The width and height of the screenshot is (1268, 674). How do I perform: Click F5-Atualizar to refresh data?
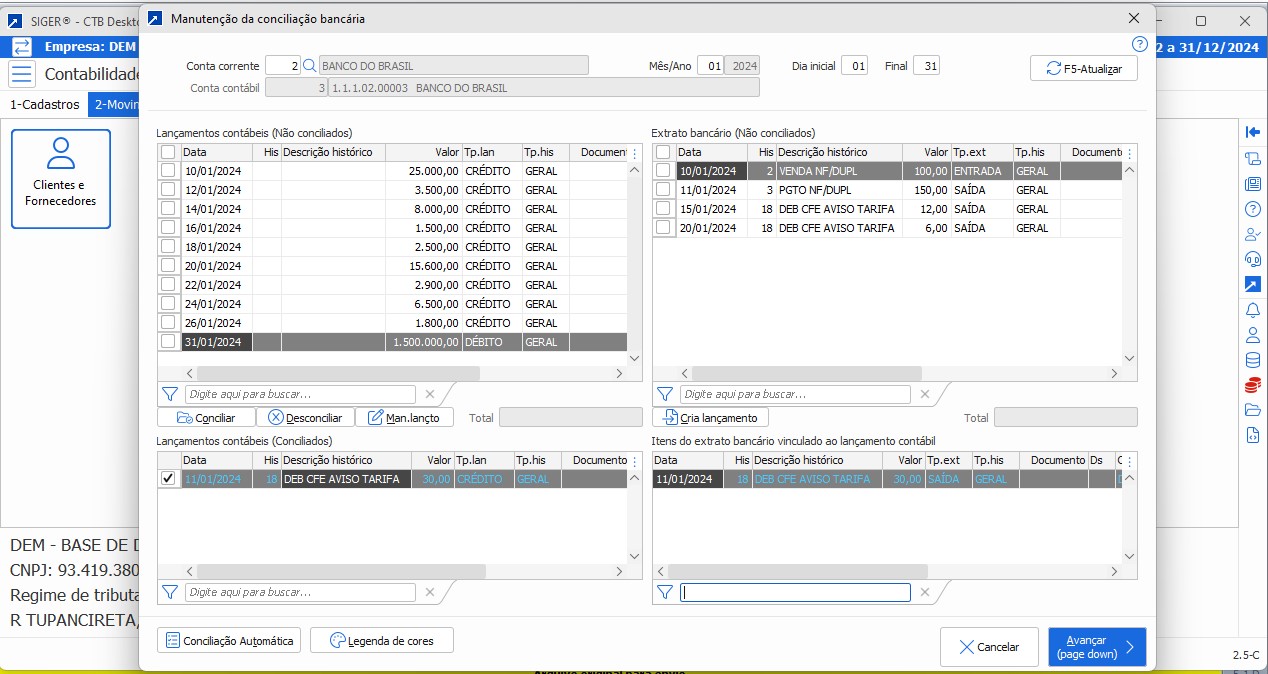(x=1084, y=69)
